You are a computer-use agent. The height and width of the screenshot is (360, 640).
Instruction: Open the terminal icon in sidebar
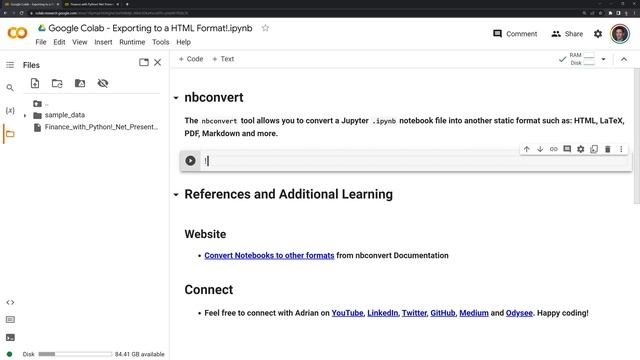tap(10, 338)
